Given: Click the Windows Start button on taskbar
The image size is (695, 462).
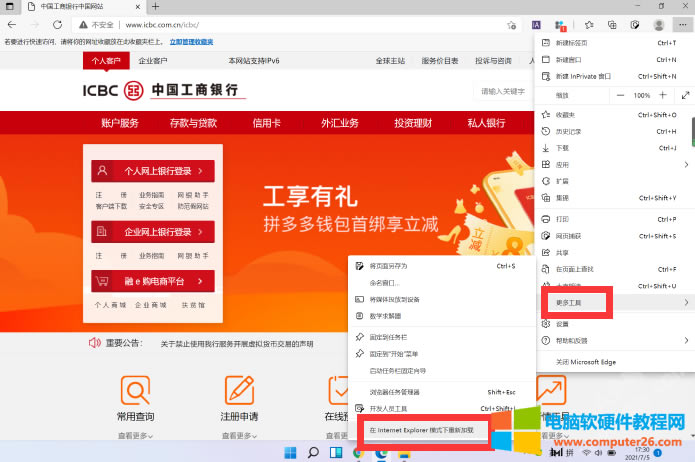Looking at the screenshot, I should 290,453.
